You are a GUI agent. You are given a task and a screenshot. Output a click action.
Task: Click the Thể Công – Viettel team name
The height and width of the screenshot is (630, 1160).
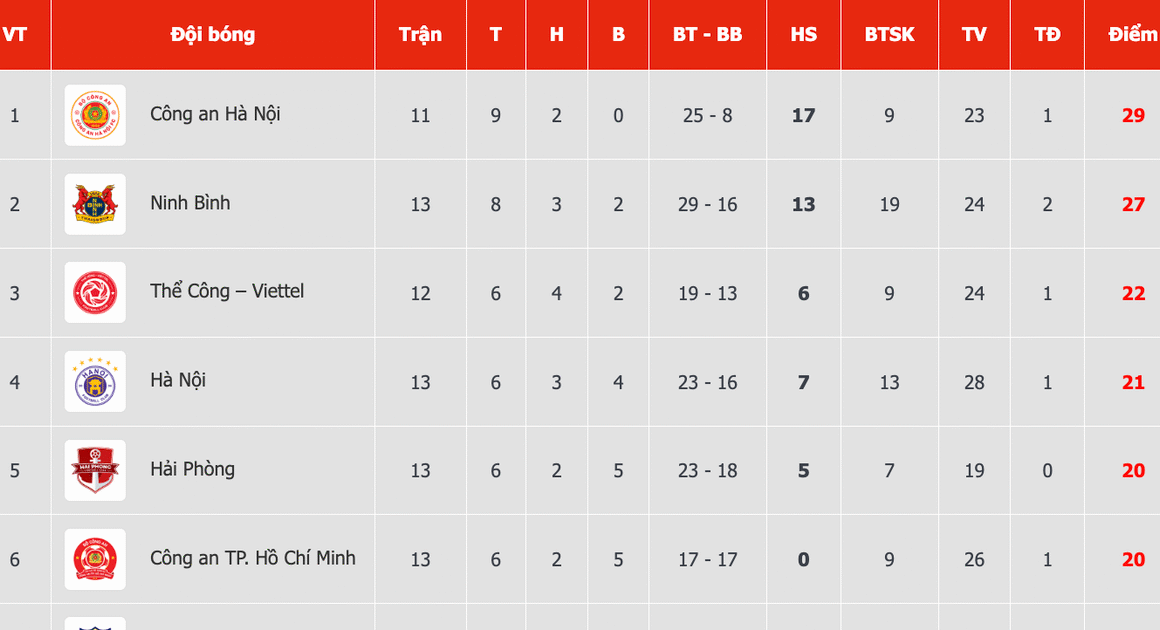[227, 292]
